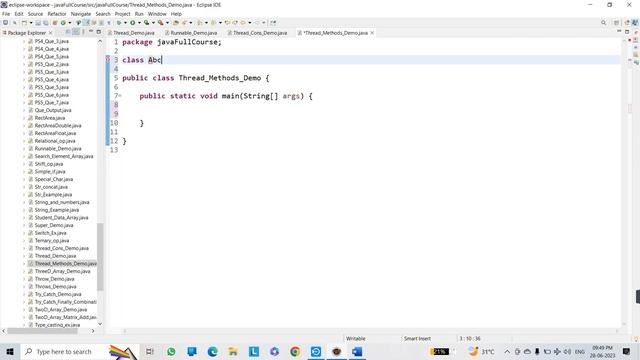The height and width of the screenshot is (360, 640).
Task: Collapse the main method fold on line 7
Action: tap(120, 96)
